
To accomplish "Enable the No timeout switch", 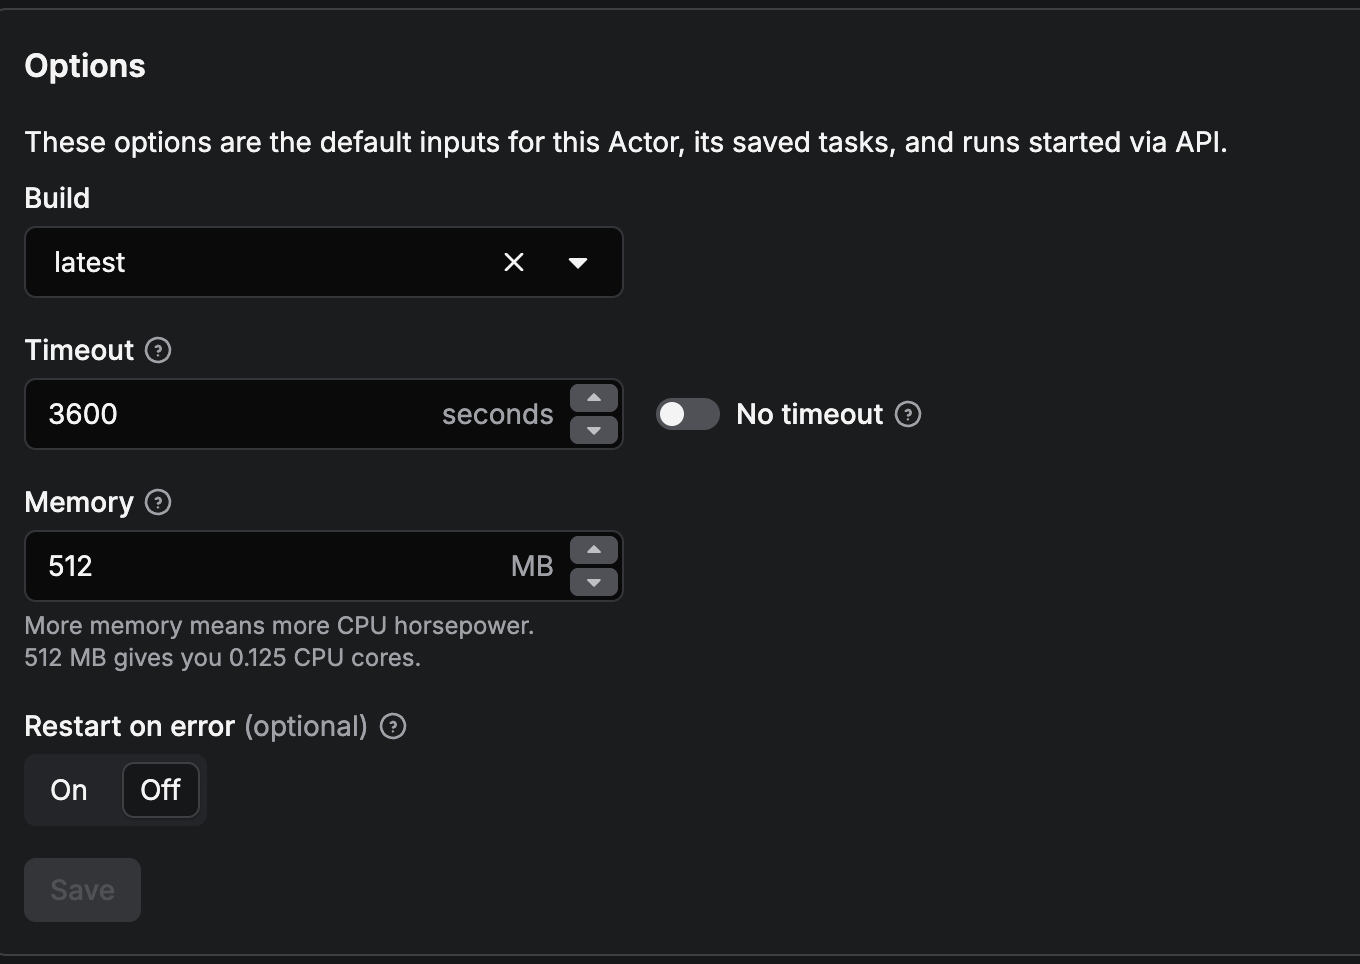I will coord(687,414).
